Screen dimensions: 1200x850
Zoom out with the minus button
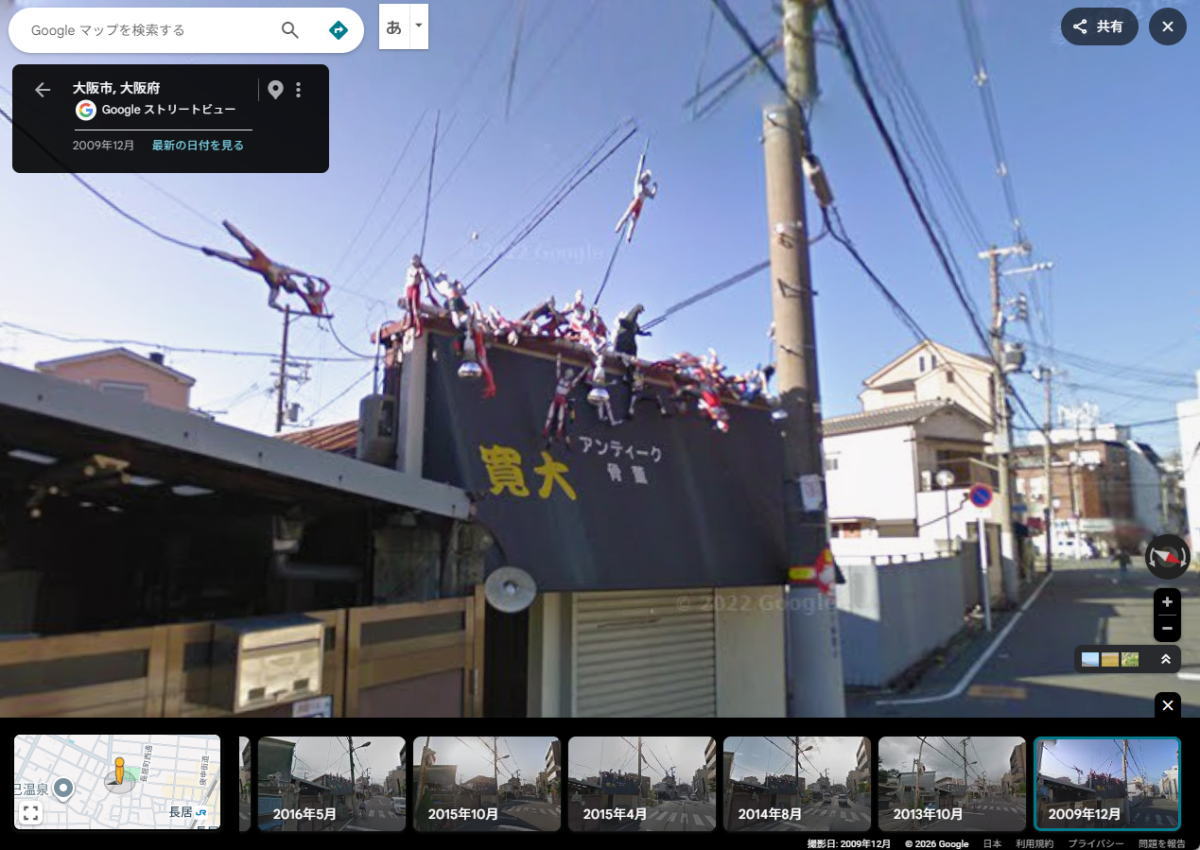tap(1167, 629)
